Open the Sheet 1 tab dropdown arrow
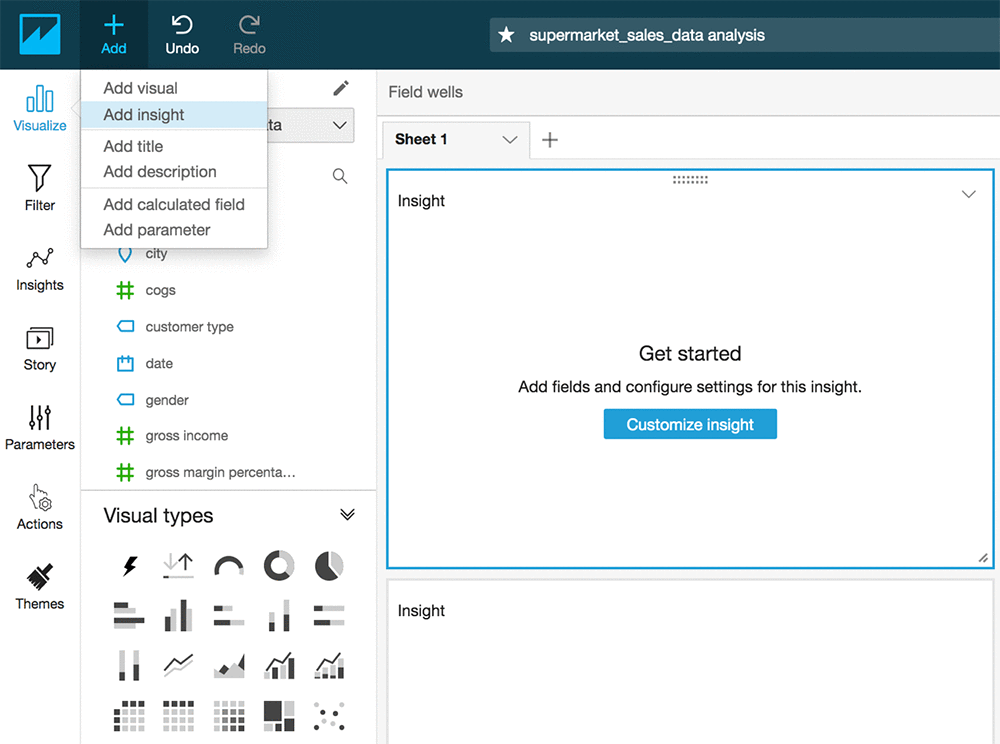Image resolution: width=1000 pixels, height=744 pixels. click(509, 140)
